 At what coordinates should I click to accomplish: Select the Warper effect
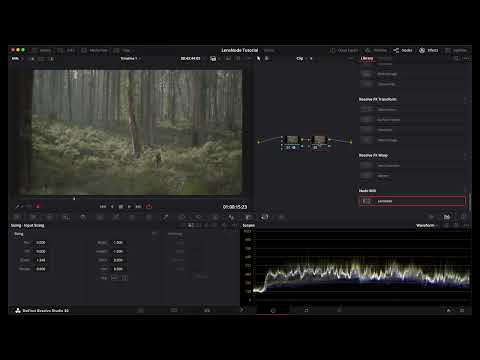412,176
